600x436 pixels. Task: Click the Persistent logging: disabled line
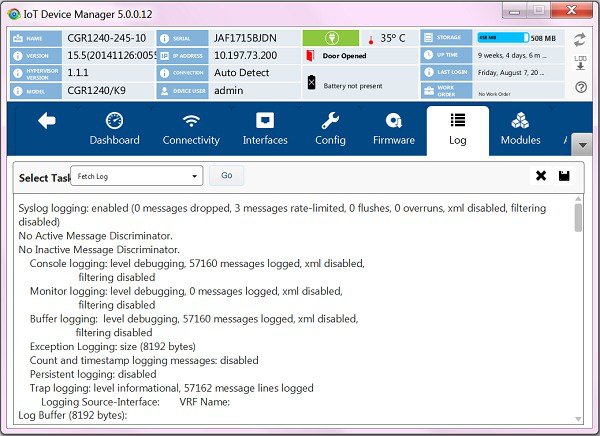[93, 374]
